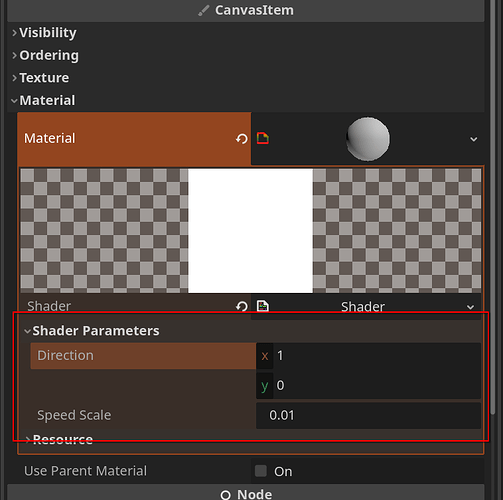Click the Speed Scale value field
This screenshot has height=500, width=503.
tap(368, 416)
